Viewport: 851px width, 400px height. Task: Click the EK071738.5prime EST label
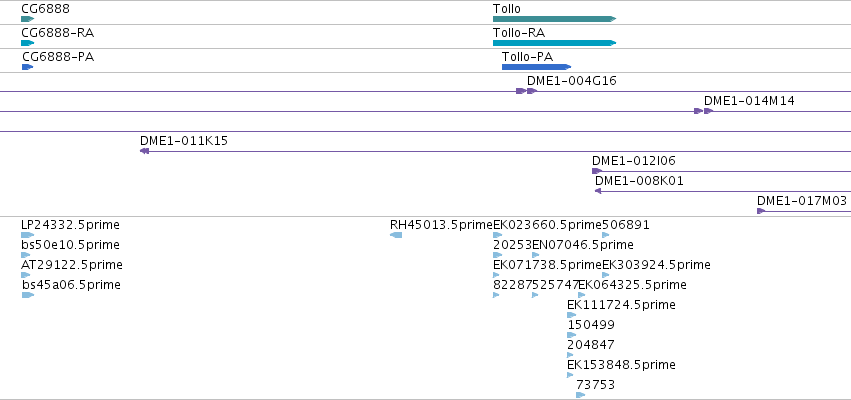(x=548, y=265)
